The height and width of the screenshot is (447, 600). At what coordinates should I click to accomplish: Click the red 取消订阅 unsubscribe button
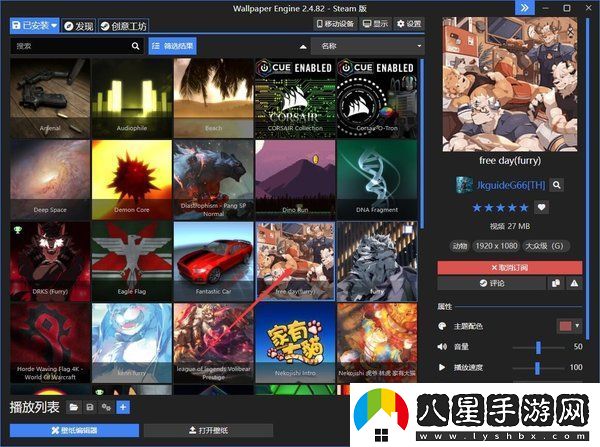510,268
